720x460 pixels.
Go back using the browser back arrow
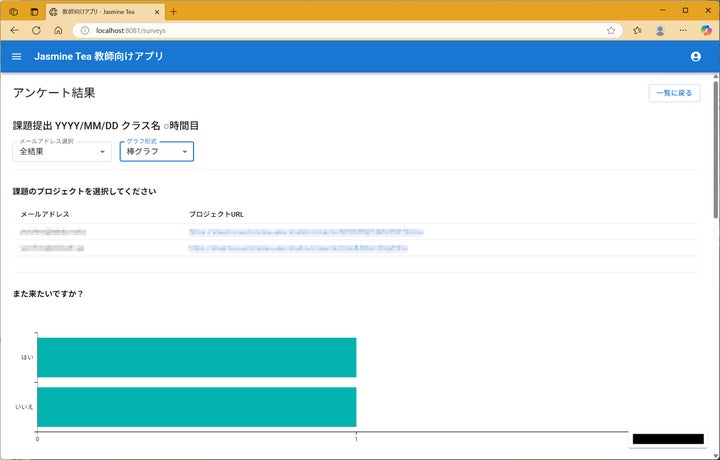click(x=15, y=30)
